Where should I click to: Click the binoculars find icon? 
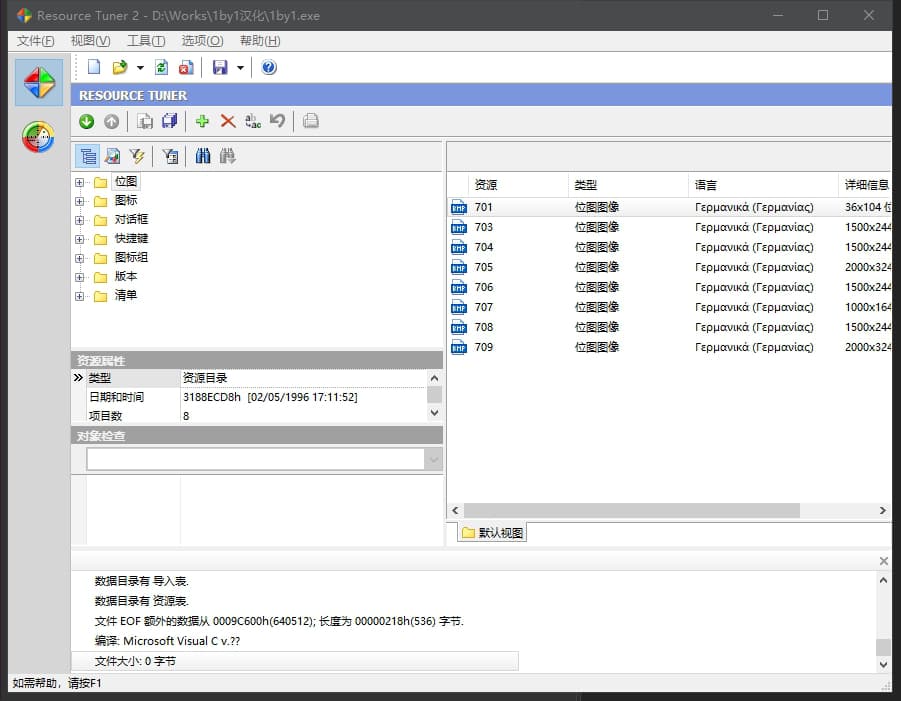[x=203, y=156]
